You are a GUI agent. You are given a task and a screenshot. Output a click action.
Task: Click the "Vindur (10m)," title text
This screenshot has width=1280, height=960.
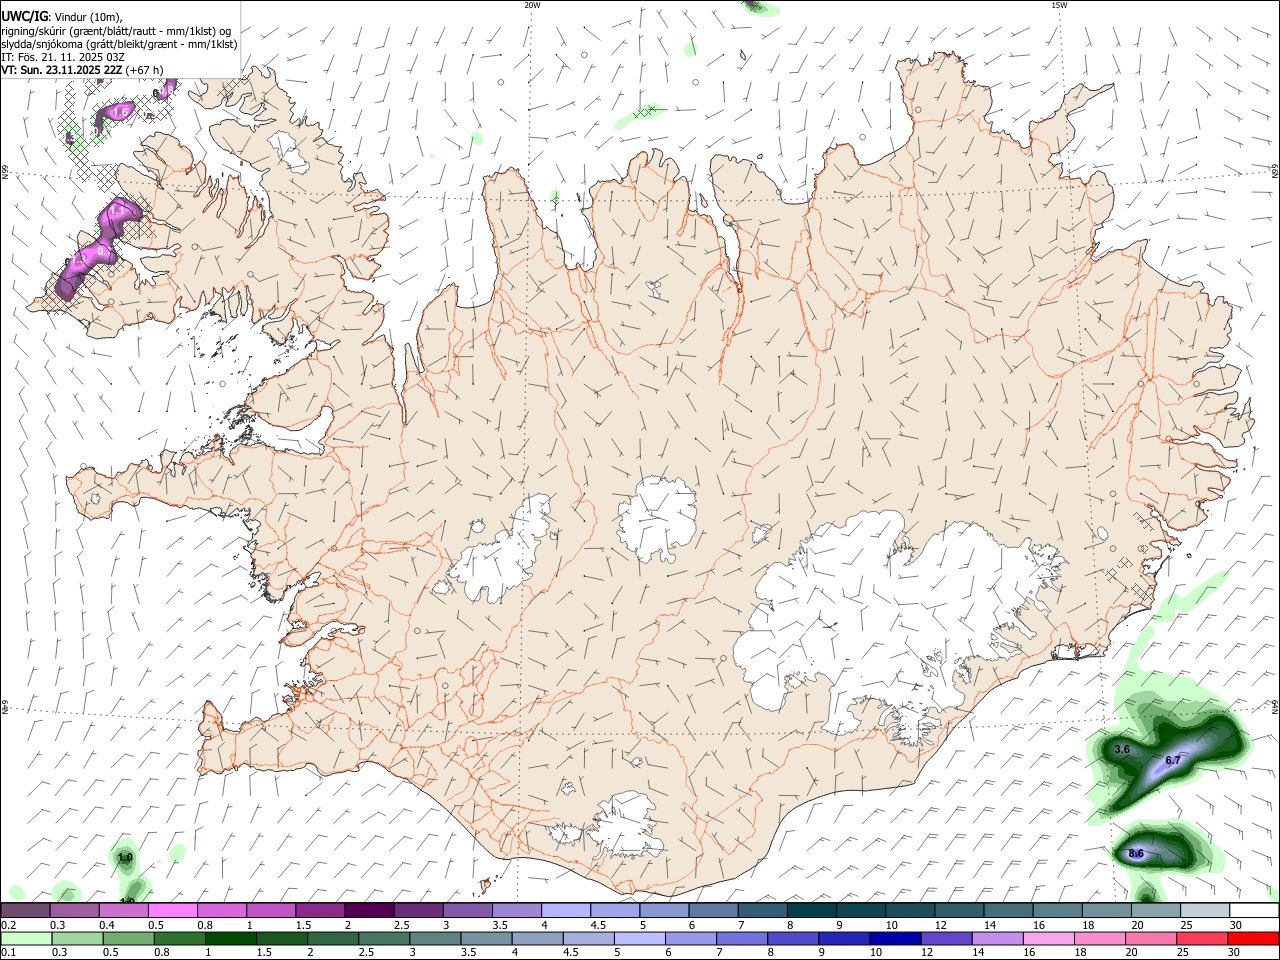[87, 16]
